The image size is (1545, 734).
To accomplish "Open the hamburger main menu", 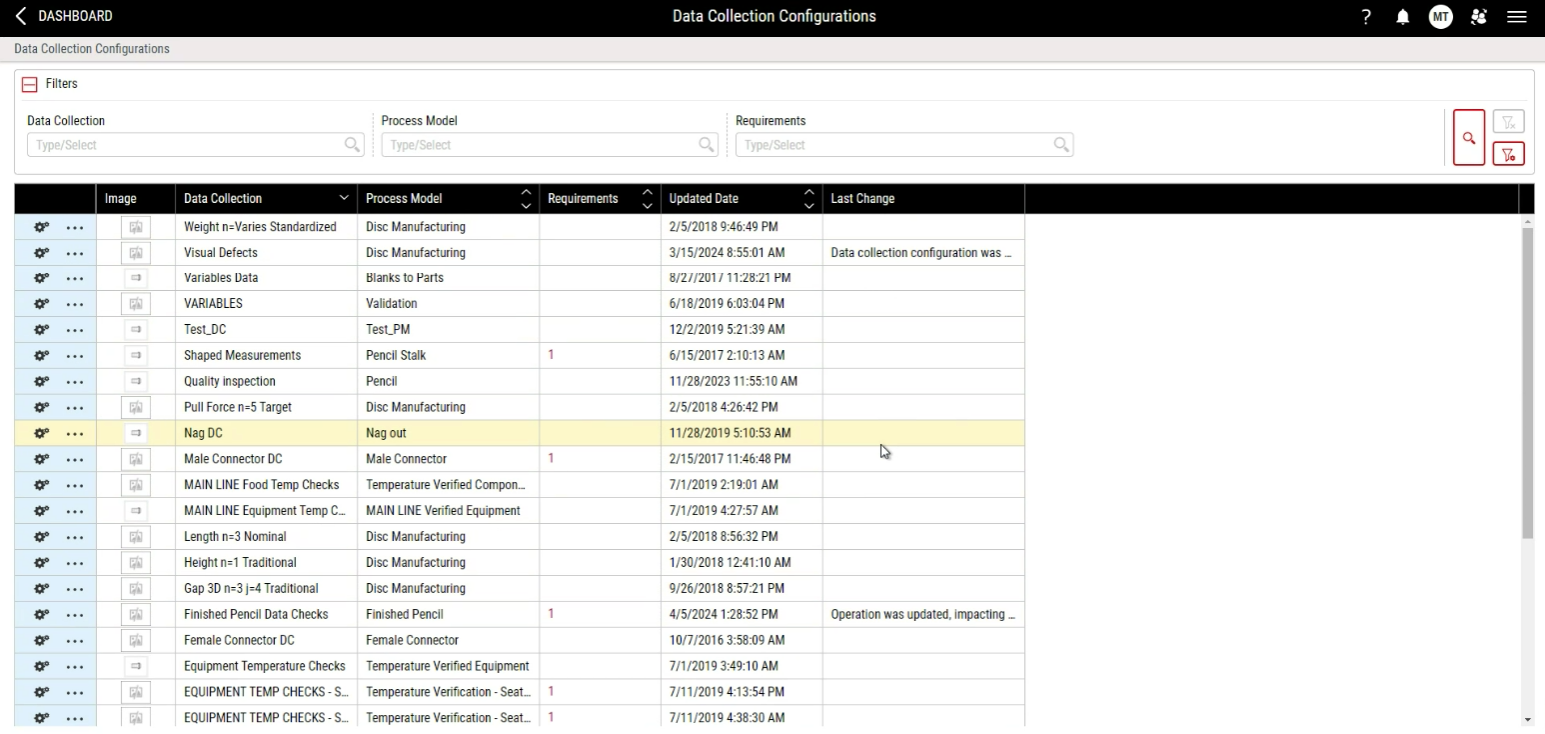I will 1516,17.
